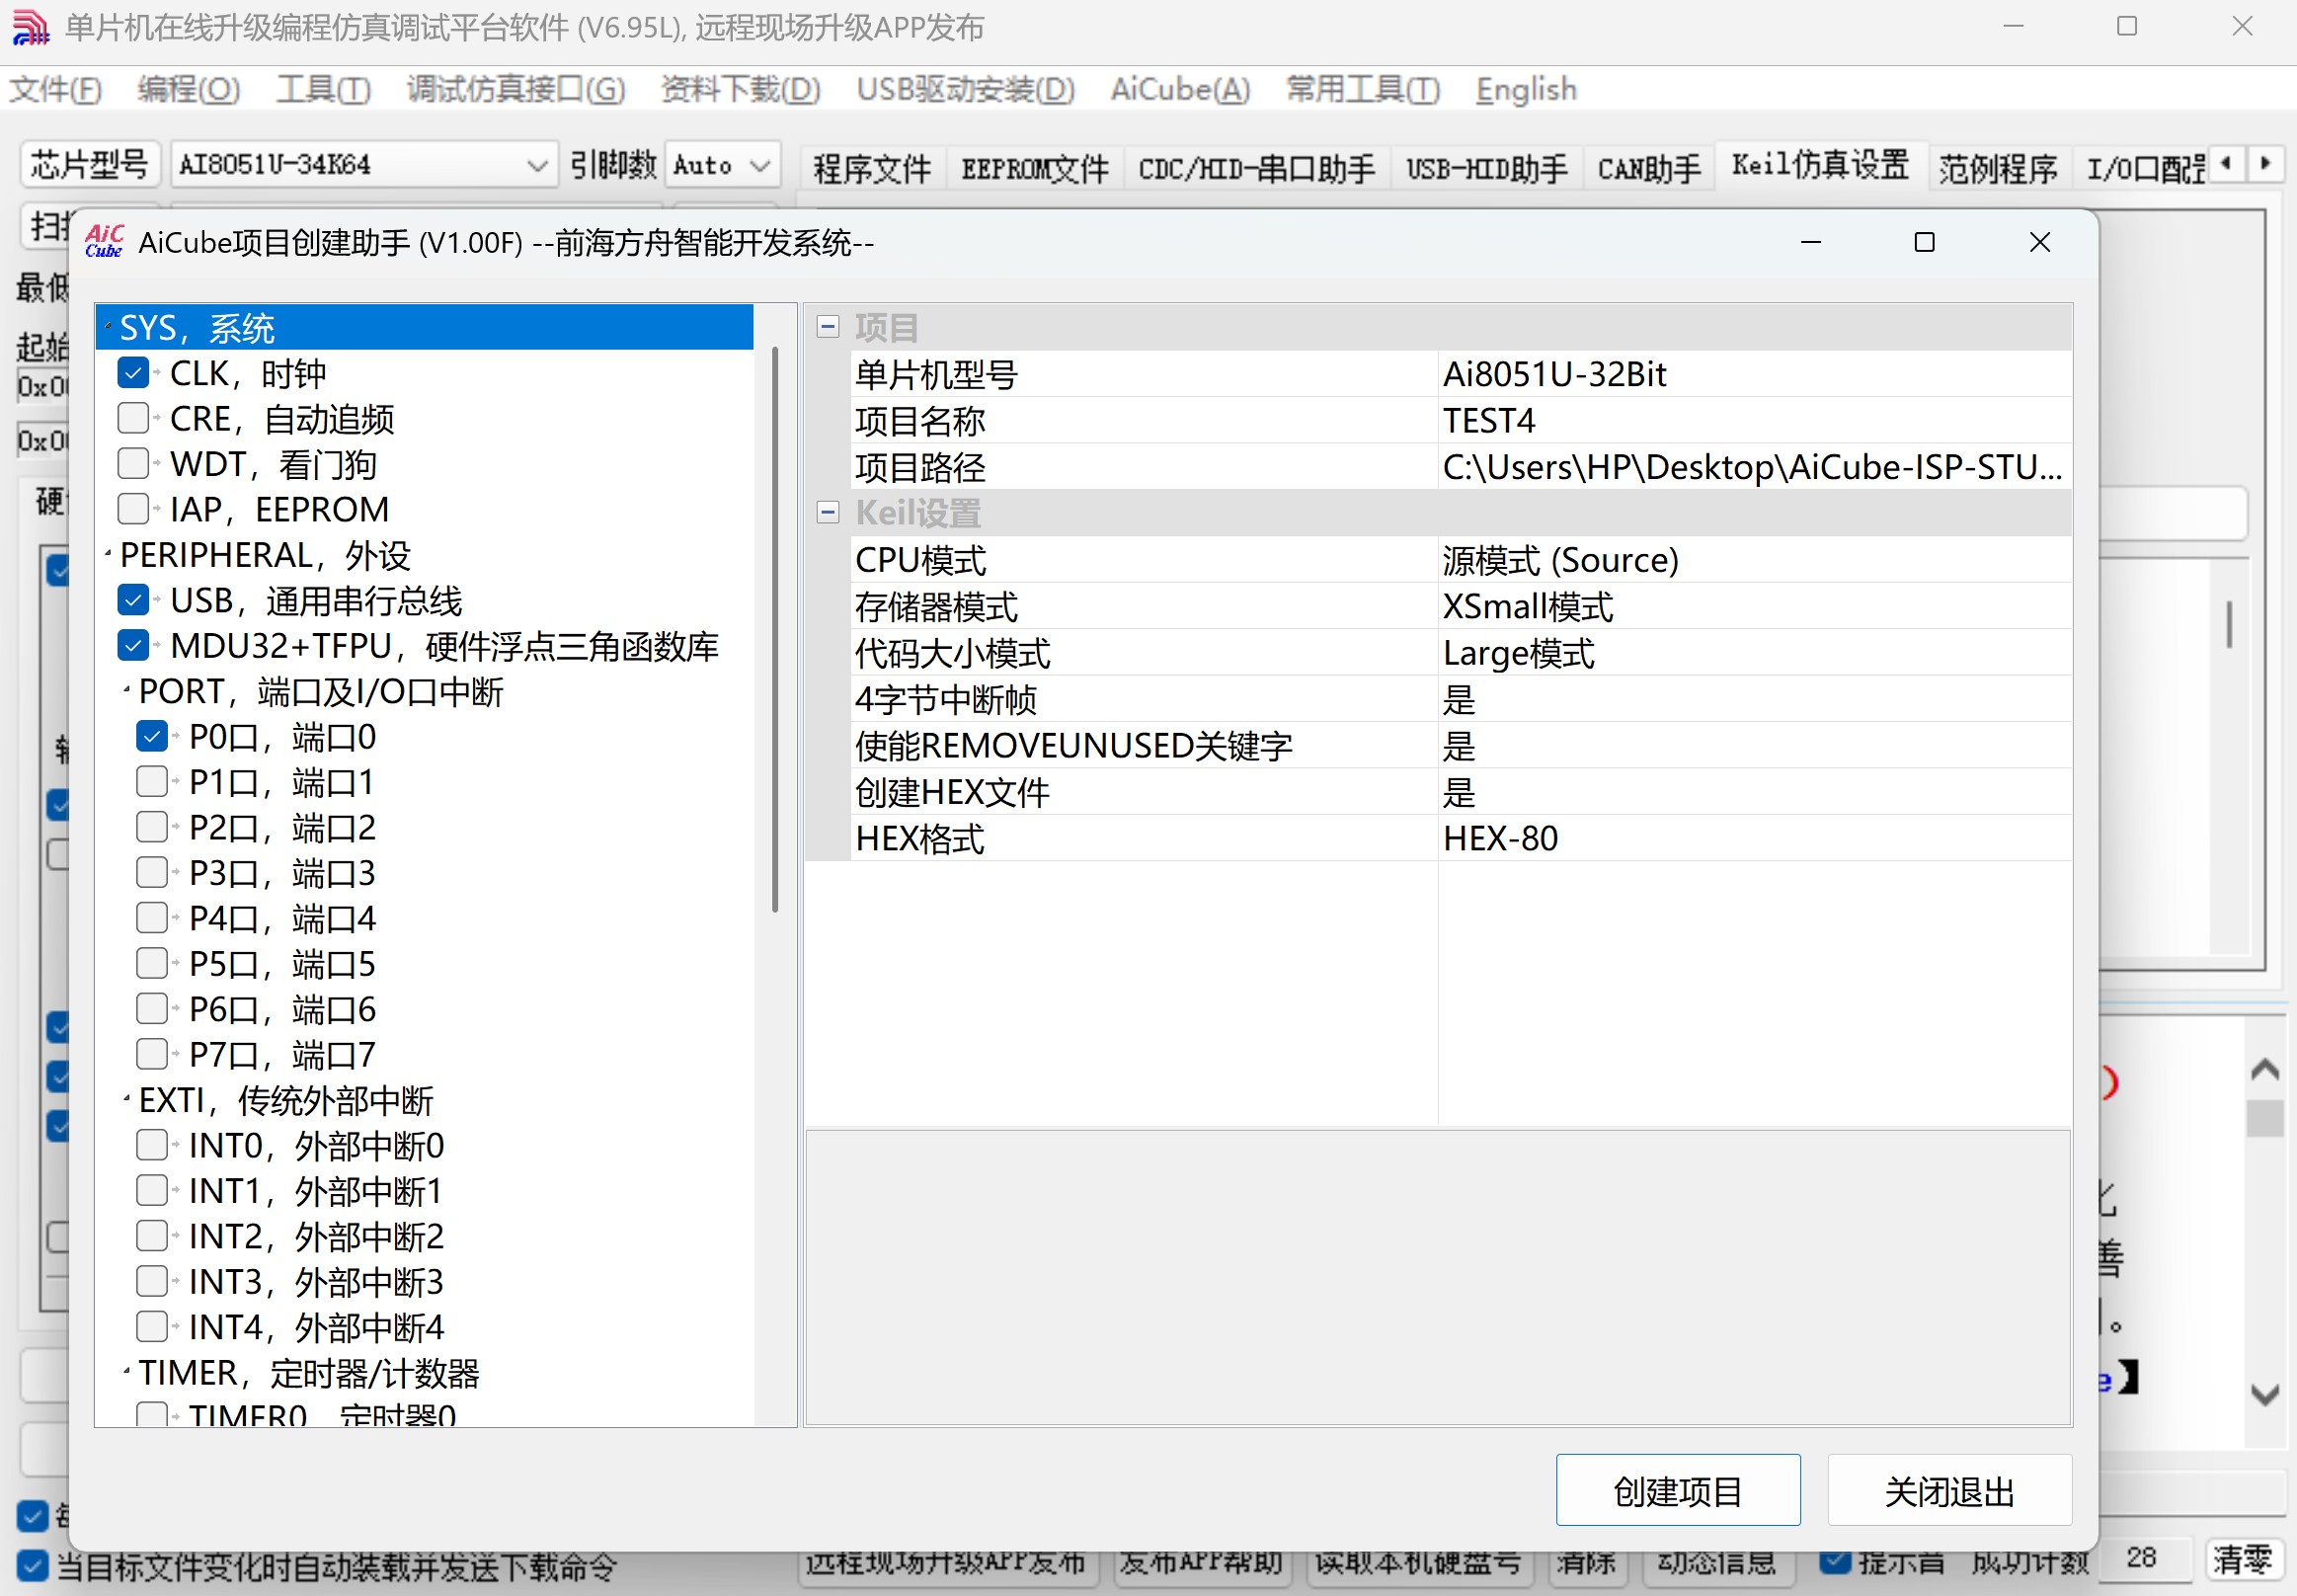
Task: Select the INT2 外部中断2 tree row
Action: tap(316, 1236)
